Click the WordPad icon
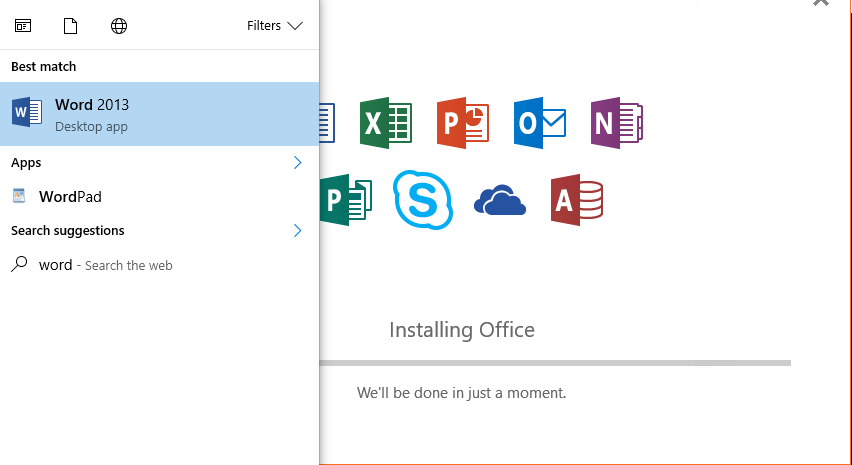The image size is (852, 465). pos(19,196)
